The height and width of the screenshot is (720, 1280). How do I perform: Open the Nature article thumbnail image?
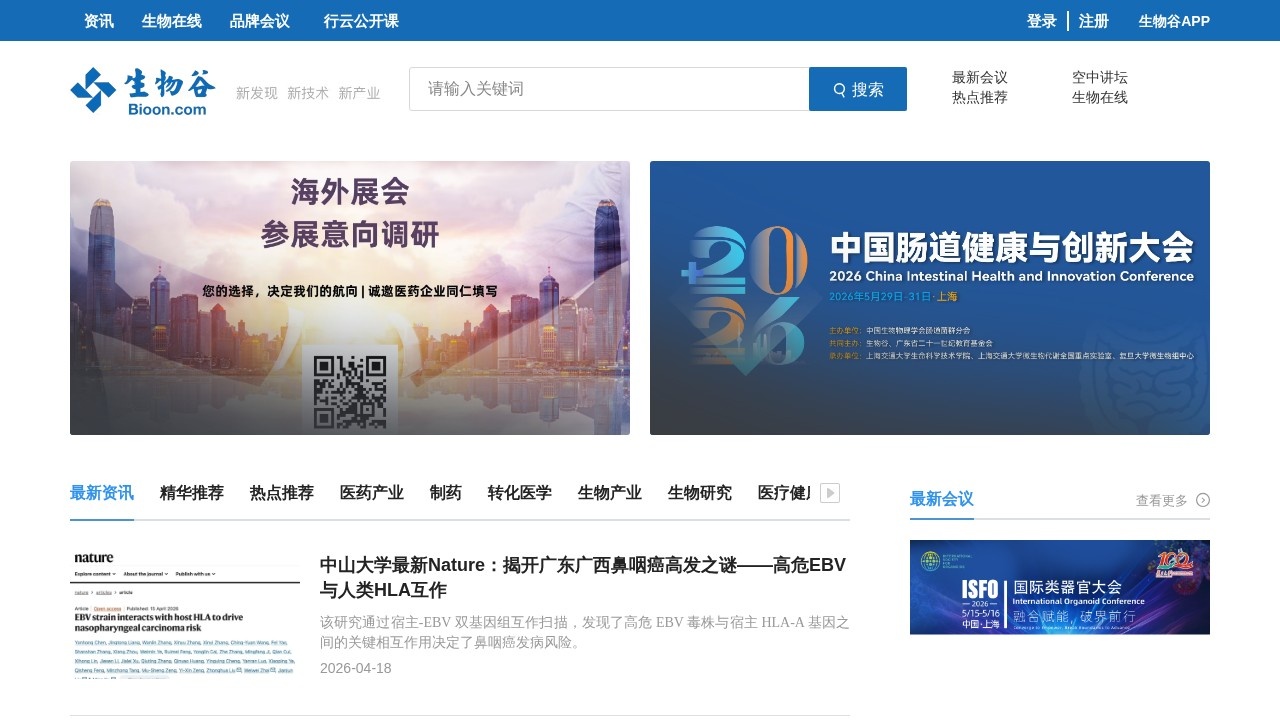(x=185, y=615)
